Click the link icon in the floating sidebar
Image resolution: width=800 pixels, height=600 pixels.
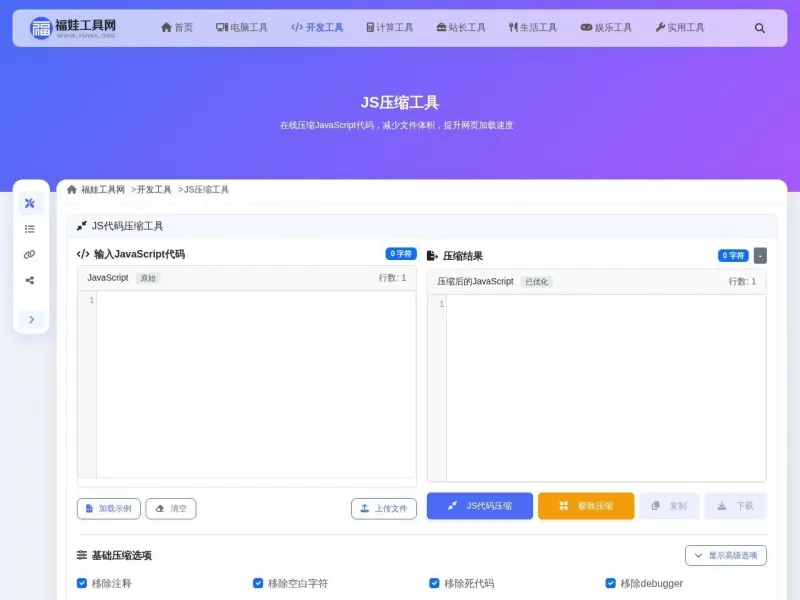coord(30,254)
